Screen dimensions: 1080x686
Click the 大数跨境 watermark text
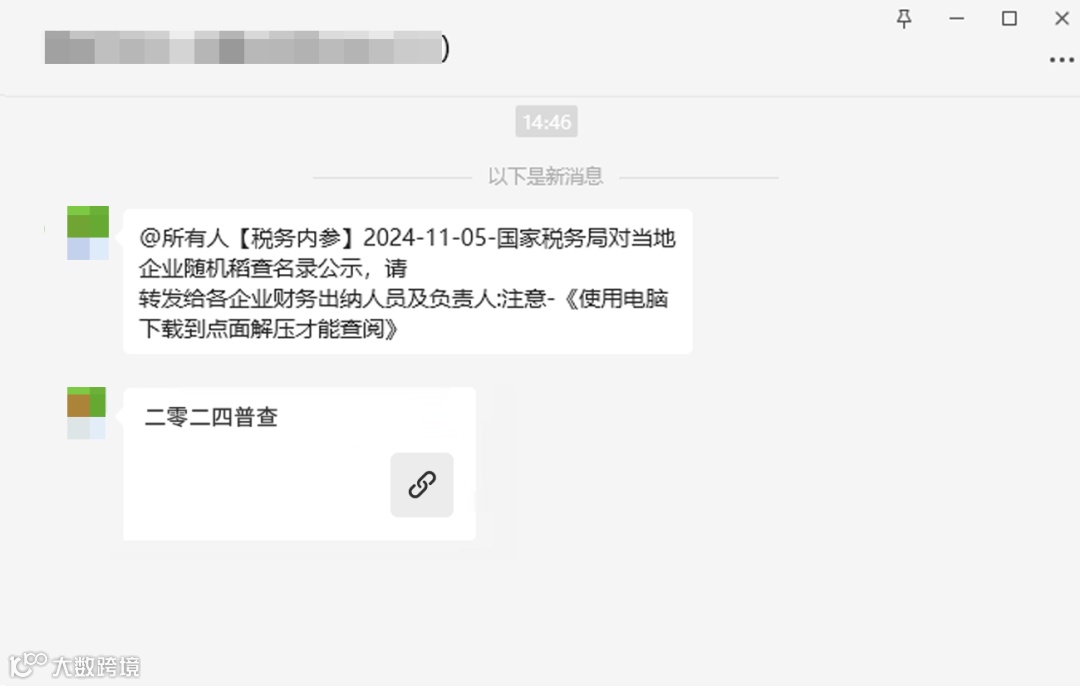[x=96, y=667]
